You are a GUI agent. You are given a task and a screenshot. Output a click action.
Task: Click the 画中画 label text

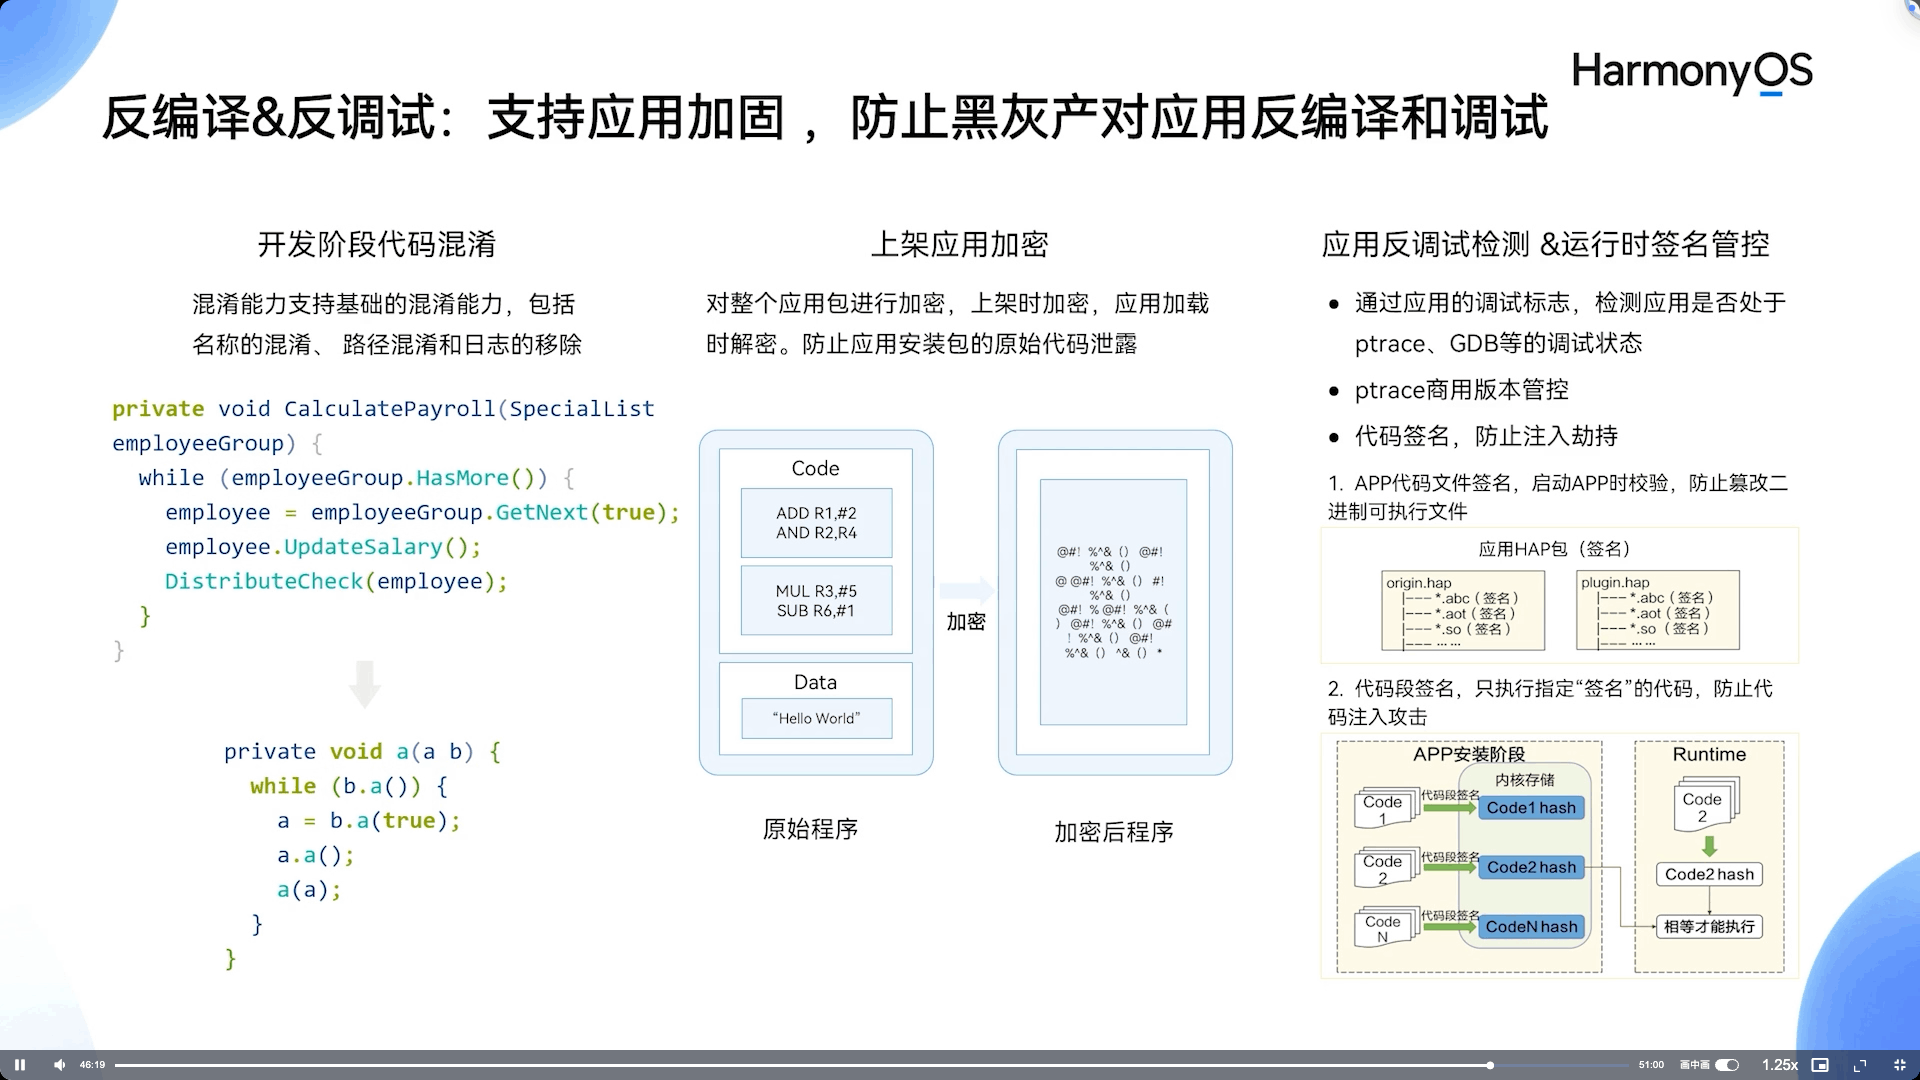pyautogui.click(x=1694, y=1065)
